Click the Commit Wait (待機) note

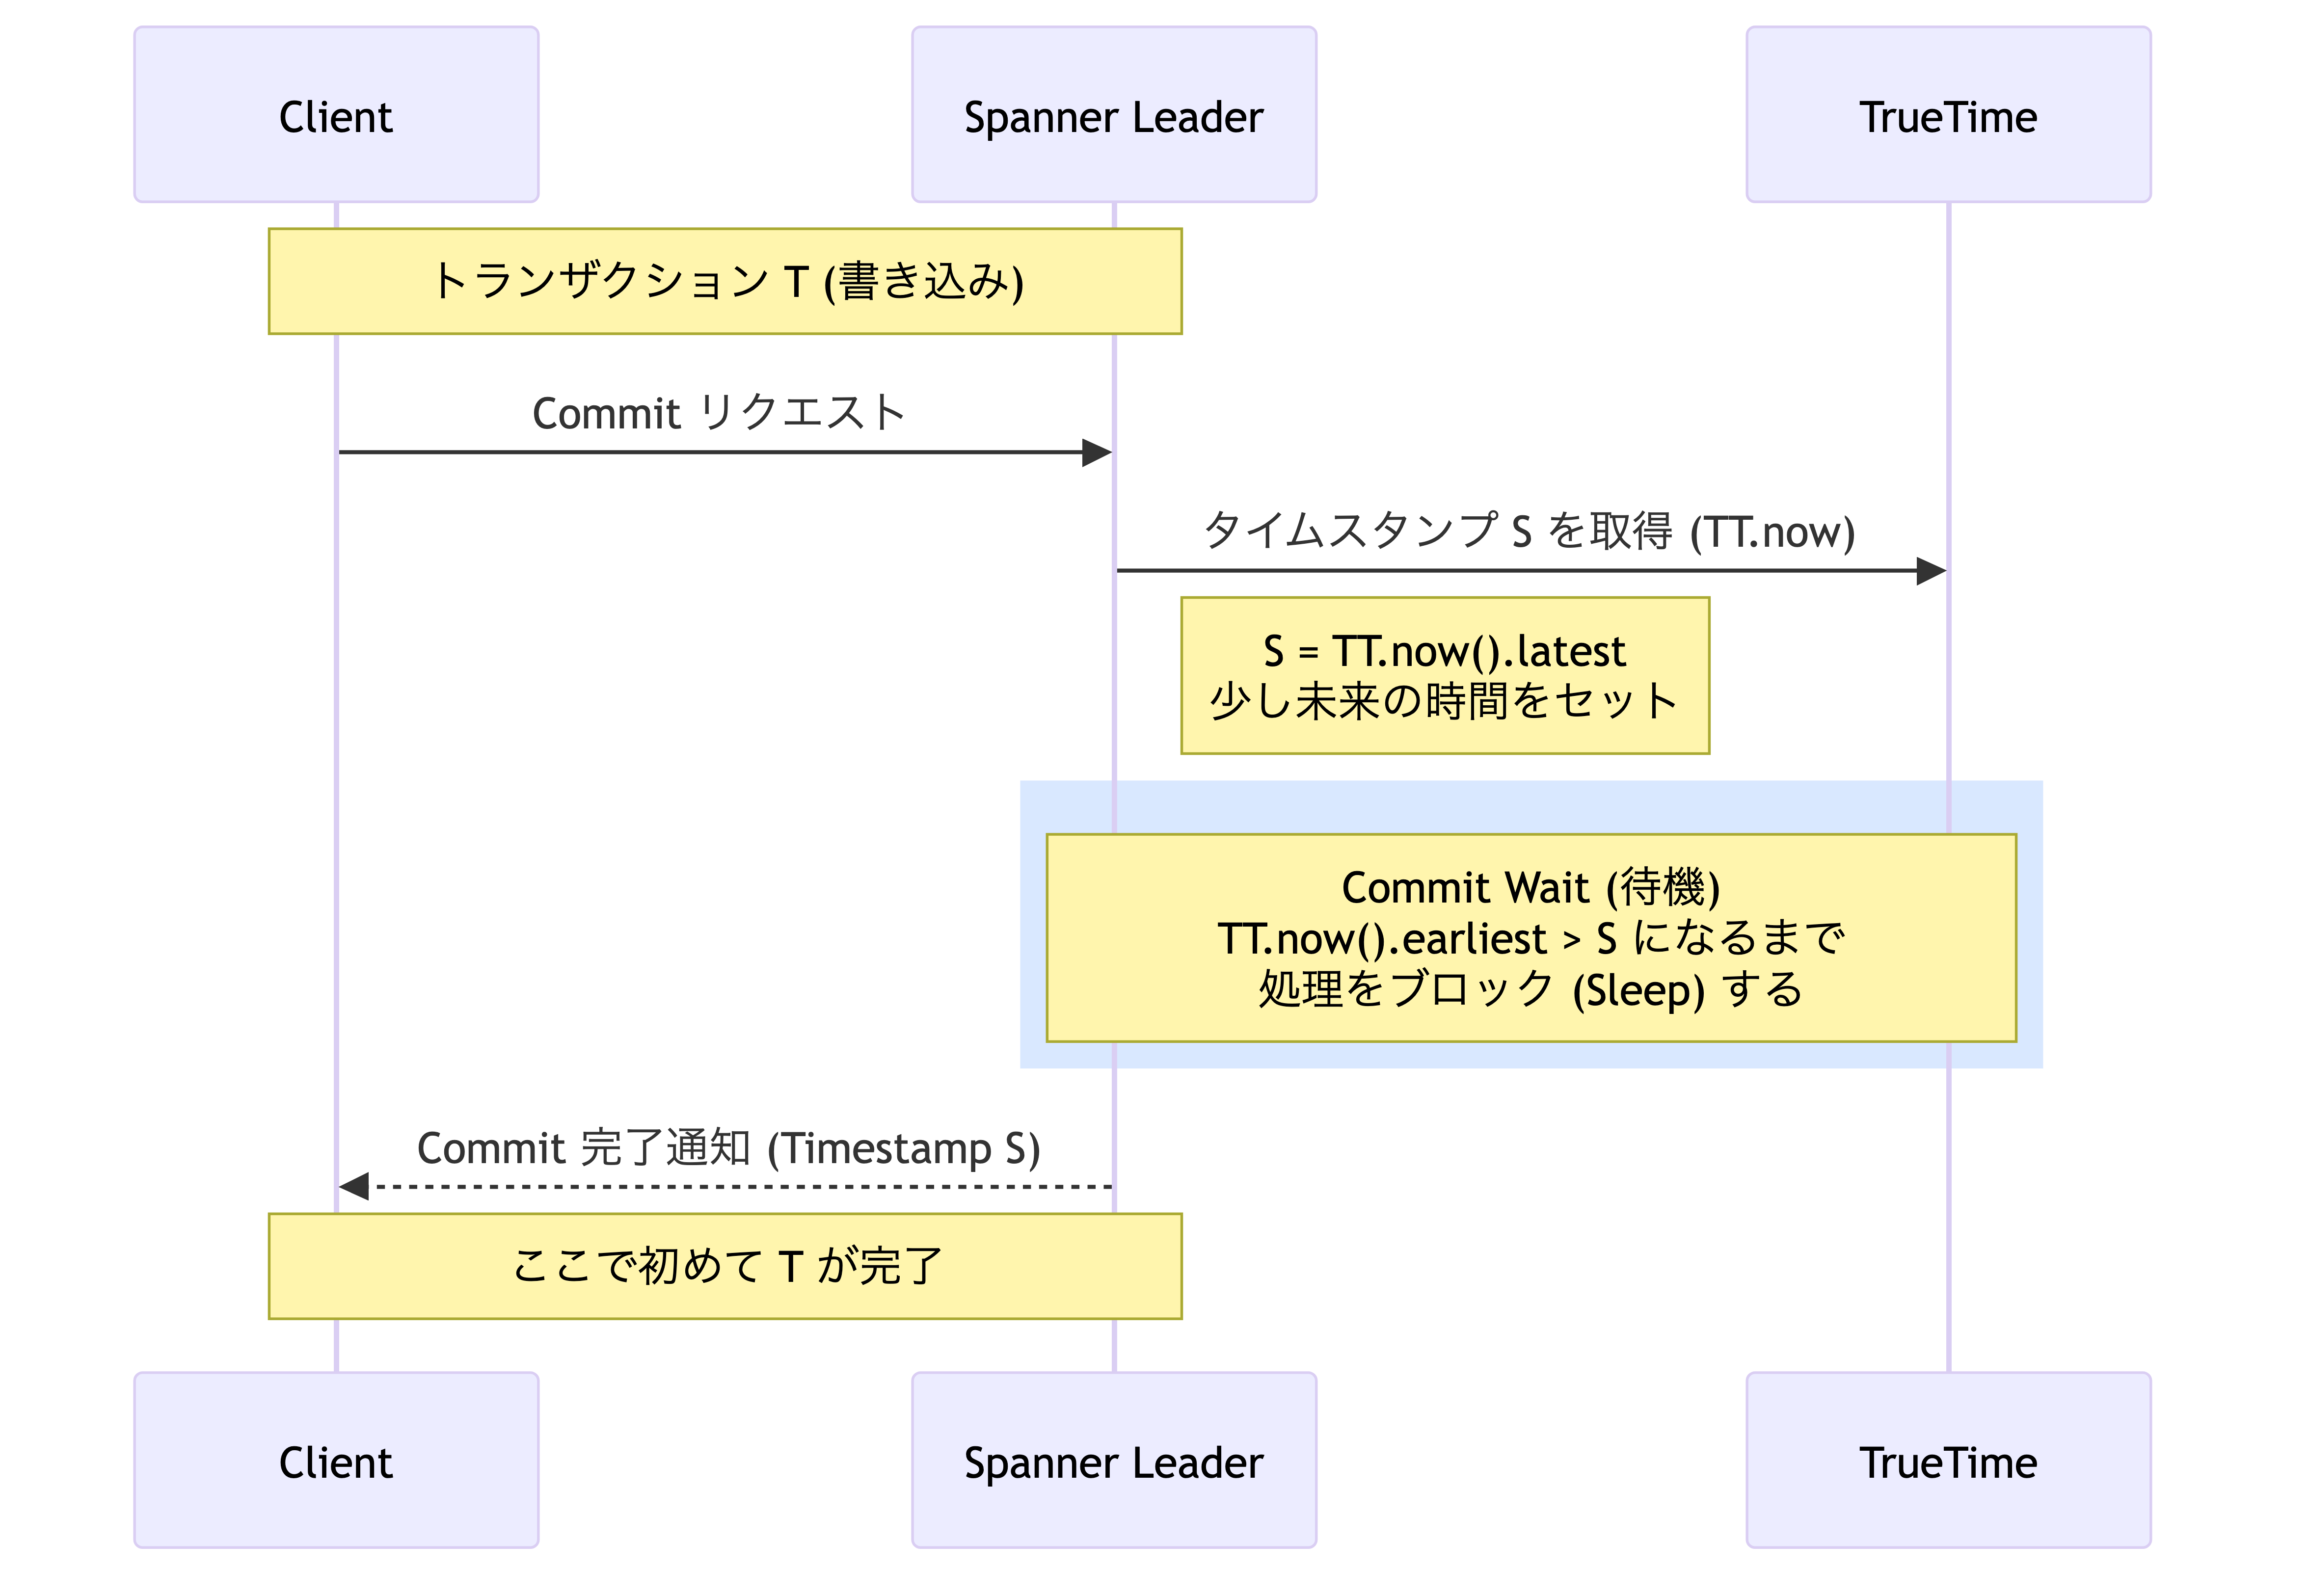pos(1530,938)
